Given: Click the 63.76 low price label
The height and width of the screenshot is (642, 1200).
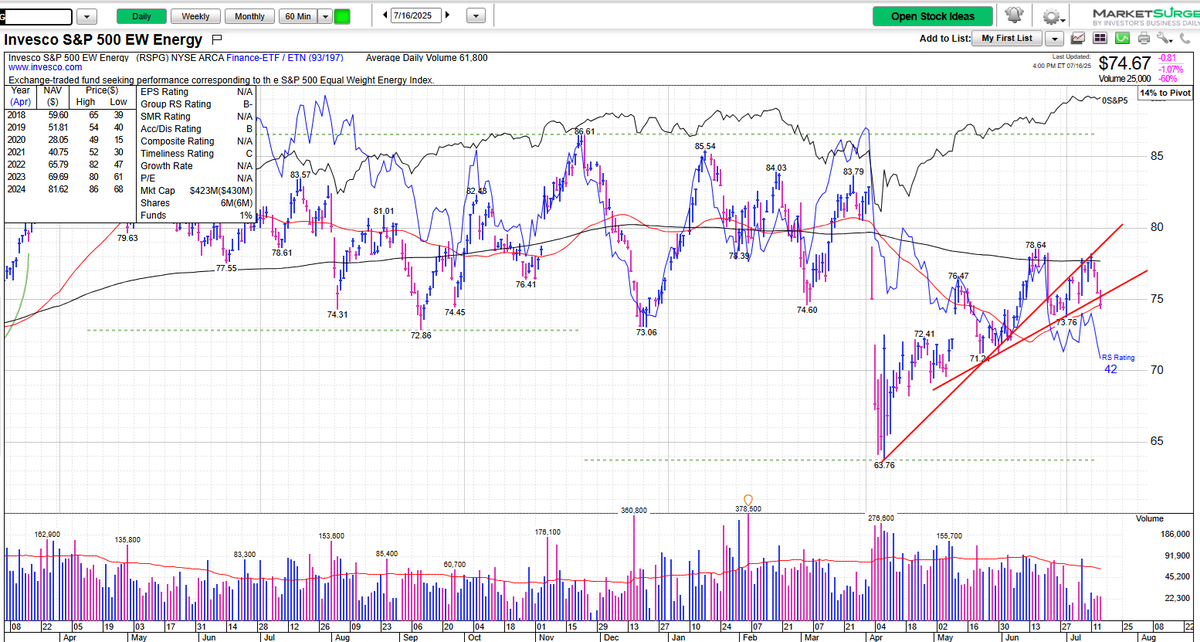Looking at the screenshot, I should tap(884, 465).
